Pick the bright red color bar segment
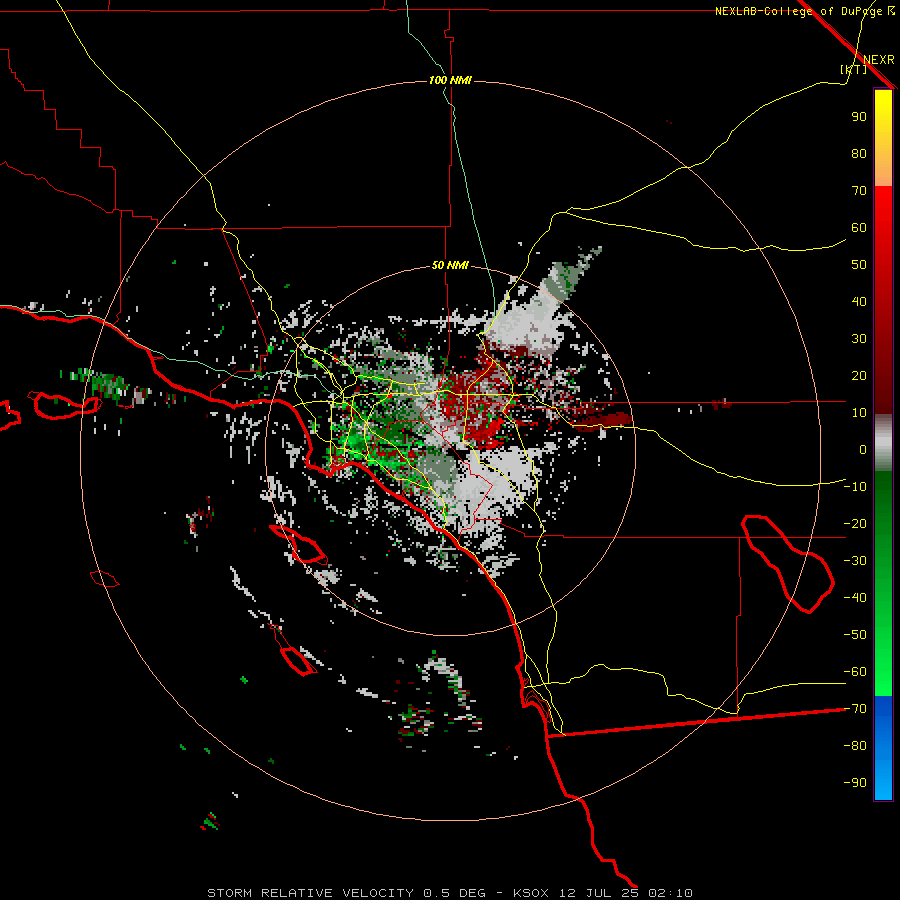 (883, 210)
